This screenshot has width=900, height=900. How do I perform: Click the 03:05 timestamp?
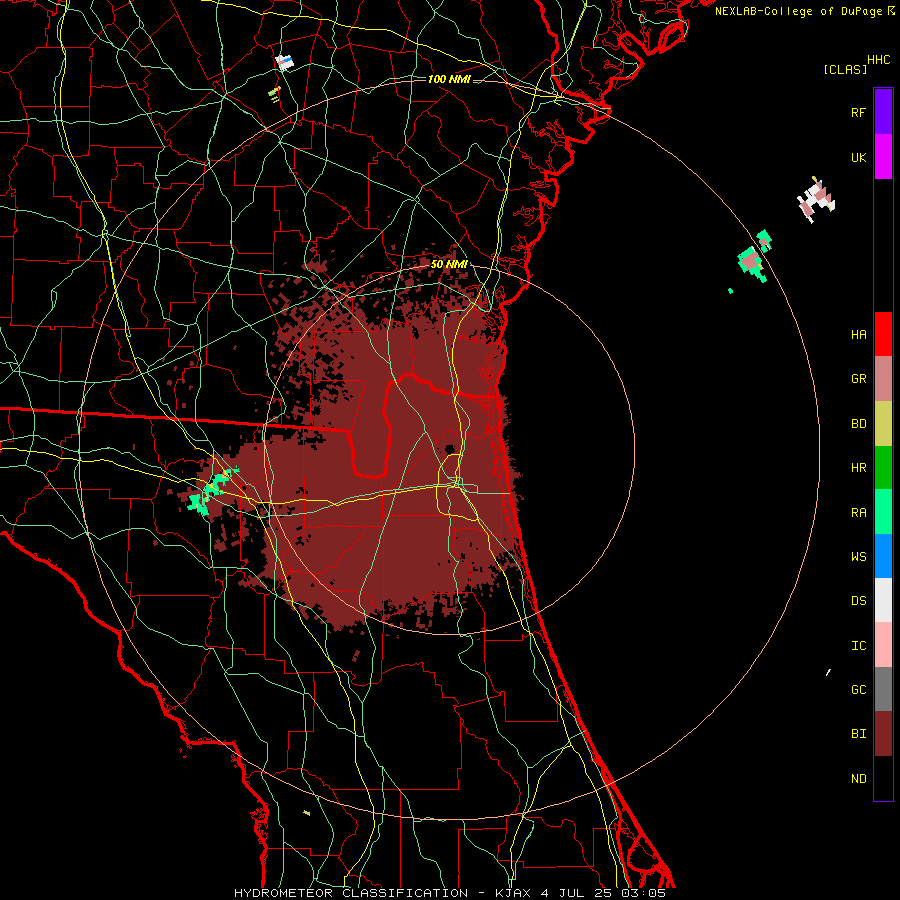point(642,893)
